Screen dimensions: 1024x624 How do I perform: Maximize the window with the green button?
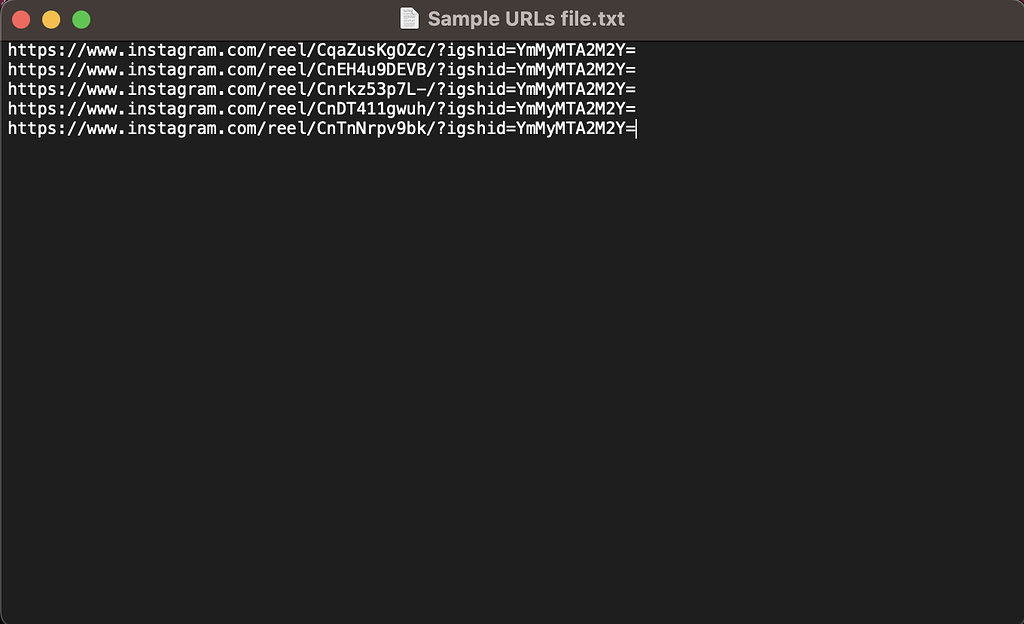coord(81,20)
